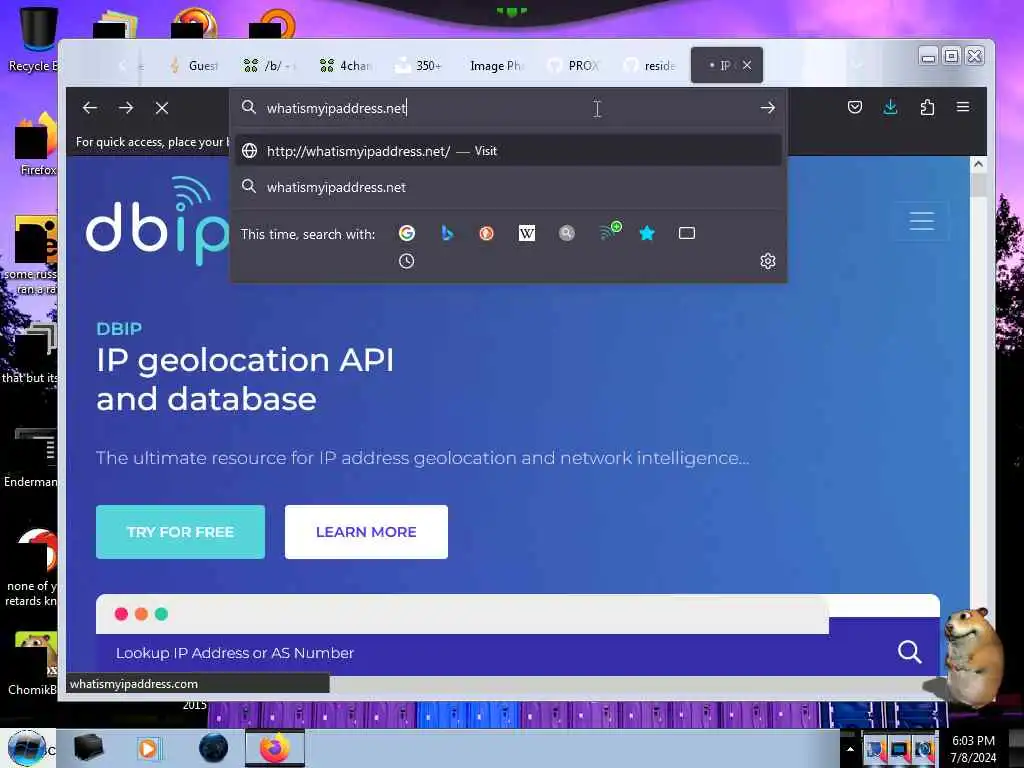Click the dbip logo
The height and width of the screenshot is (768, 1024).
click(x=157, y=221)
